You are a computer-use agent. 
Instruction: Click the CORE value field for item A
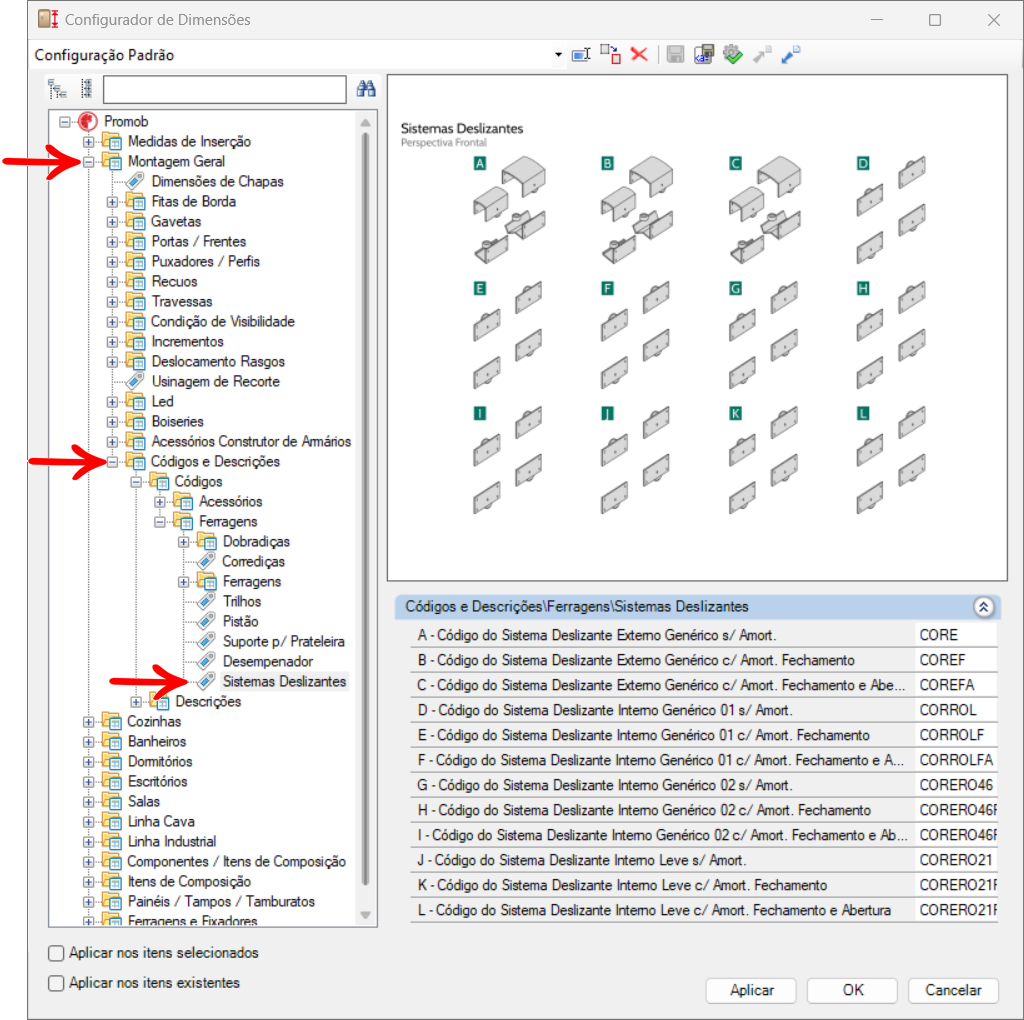point(955,635)
